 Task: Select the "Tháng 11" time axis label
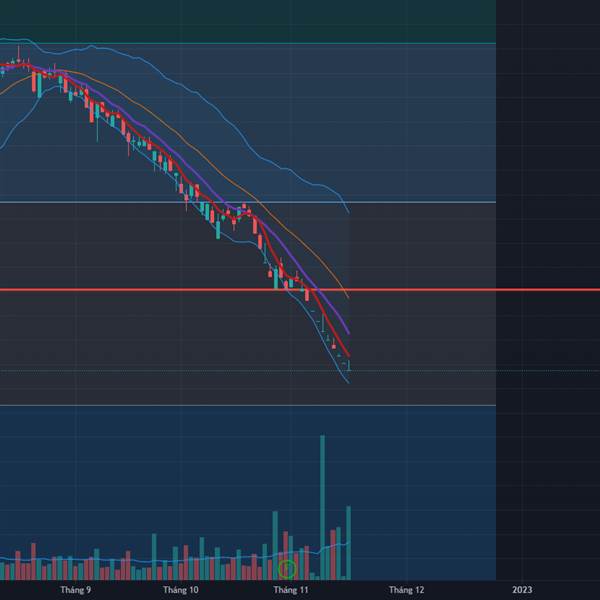[x=291, y=590]
